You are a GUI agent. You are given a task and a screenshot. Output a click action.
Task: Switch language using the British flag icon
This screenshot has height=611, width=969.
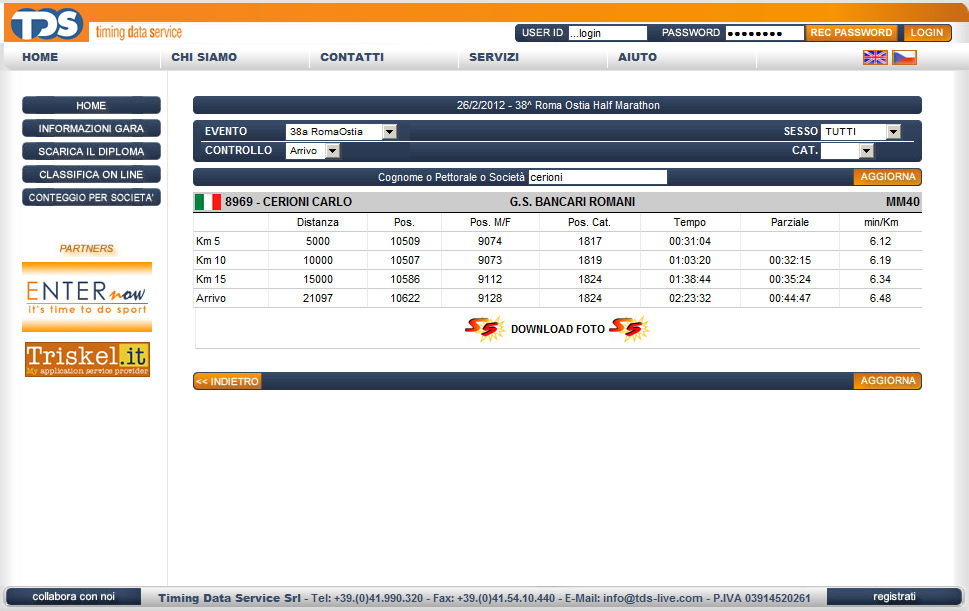(x=875, y=58)
